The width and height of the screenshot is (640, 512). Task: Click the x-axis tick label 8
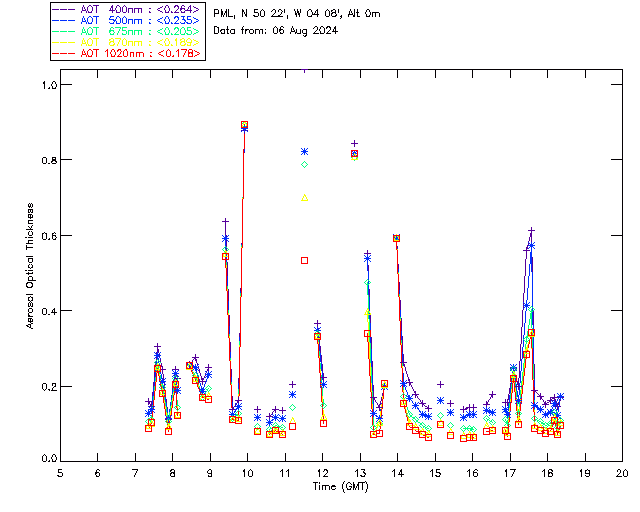tap(173, 473)
